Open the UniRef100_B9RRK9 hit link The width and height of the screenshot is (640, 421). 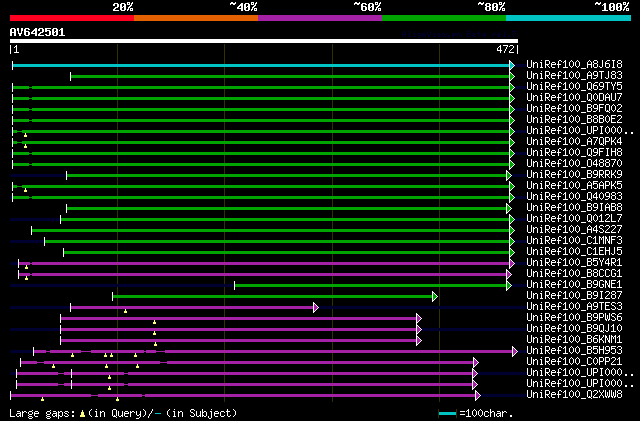pos(573,175)
